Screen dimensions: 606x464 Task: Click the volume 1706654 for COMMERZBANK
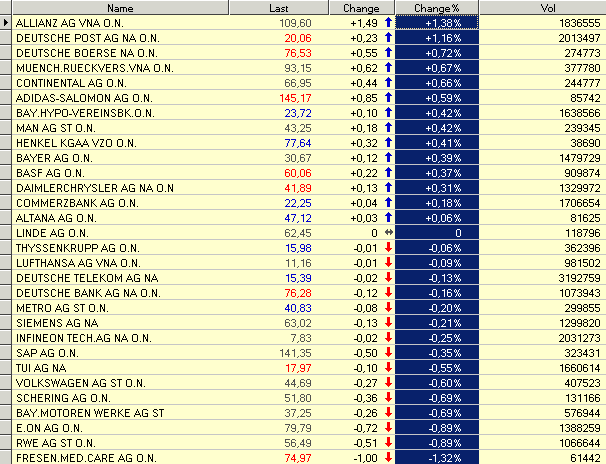[x=579, y=203]
